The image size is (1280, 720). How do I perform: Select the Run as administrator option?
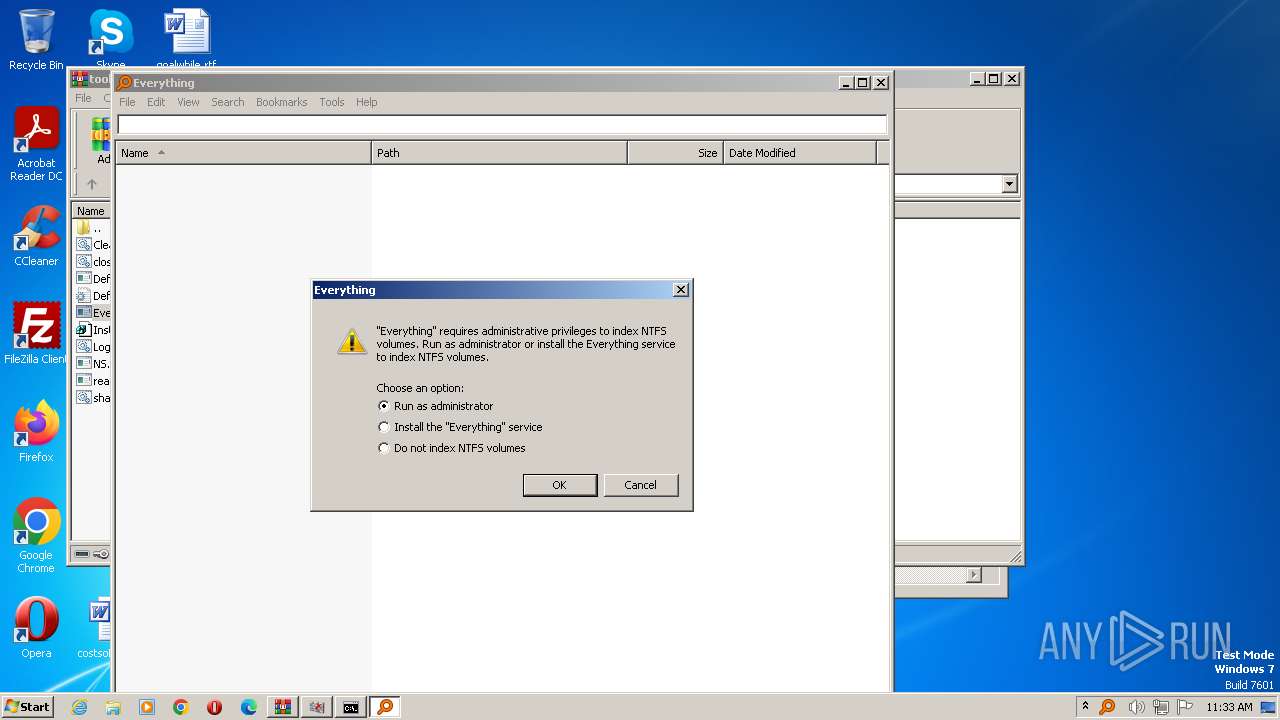click(435, 406)
